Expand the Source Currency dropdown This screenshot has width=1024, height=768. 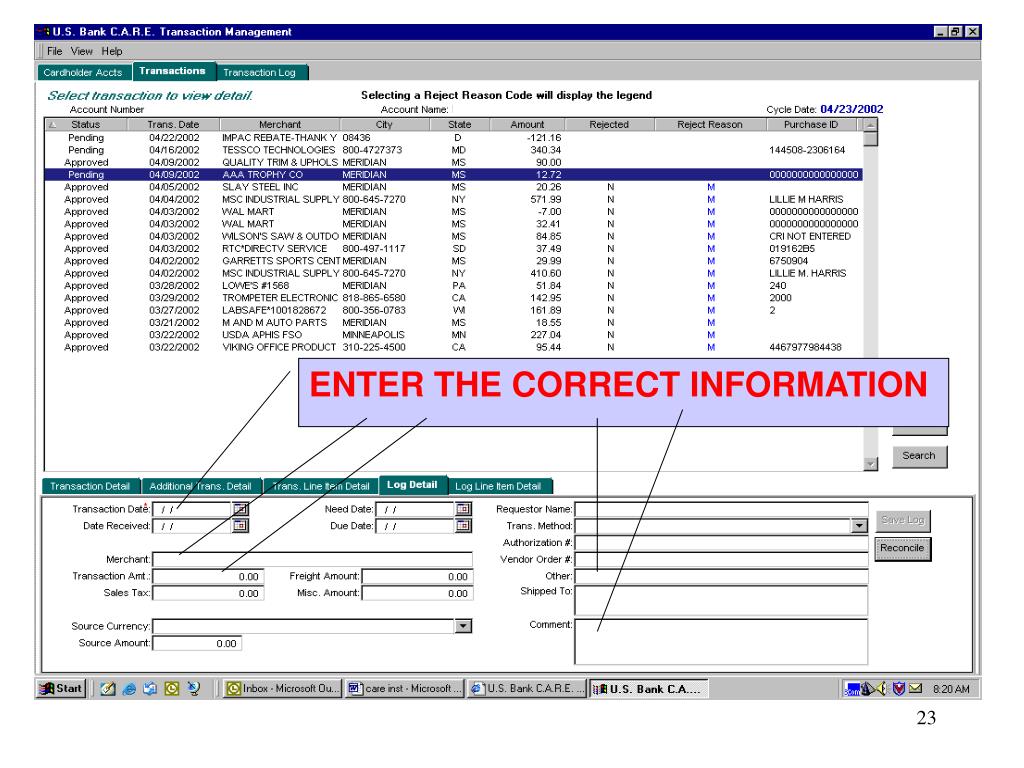463,626
